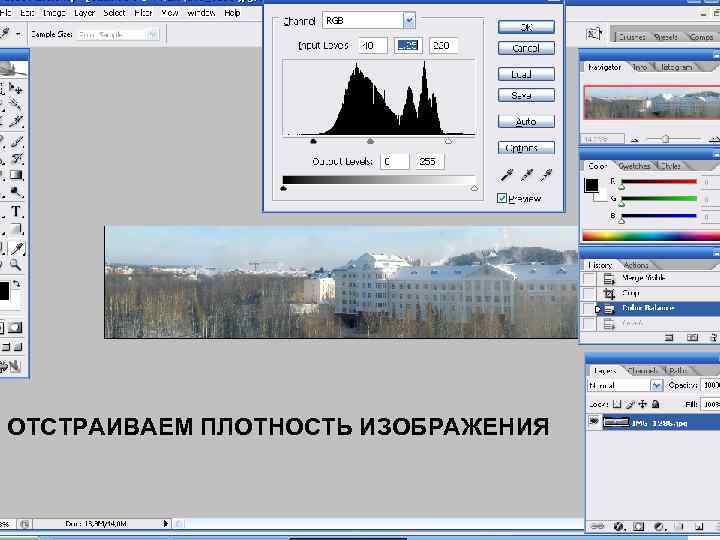Open the Filter menu

point(143,13)
